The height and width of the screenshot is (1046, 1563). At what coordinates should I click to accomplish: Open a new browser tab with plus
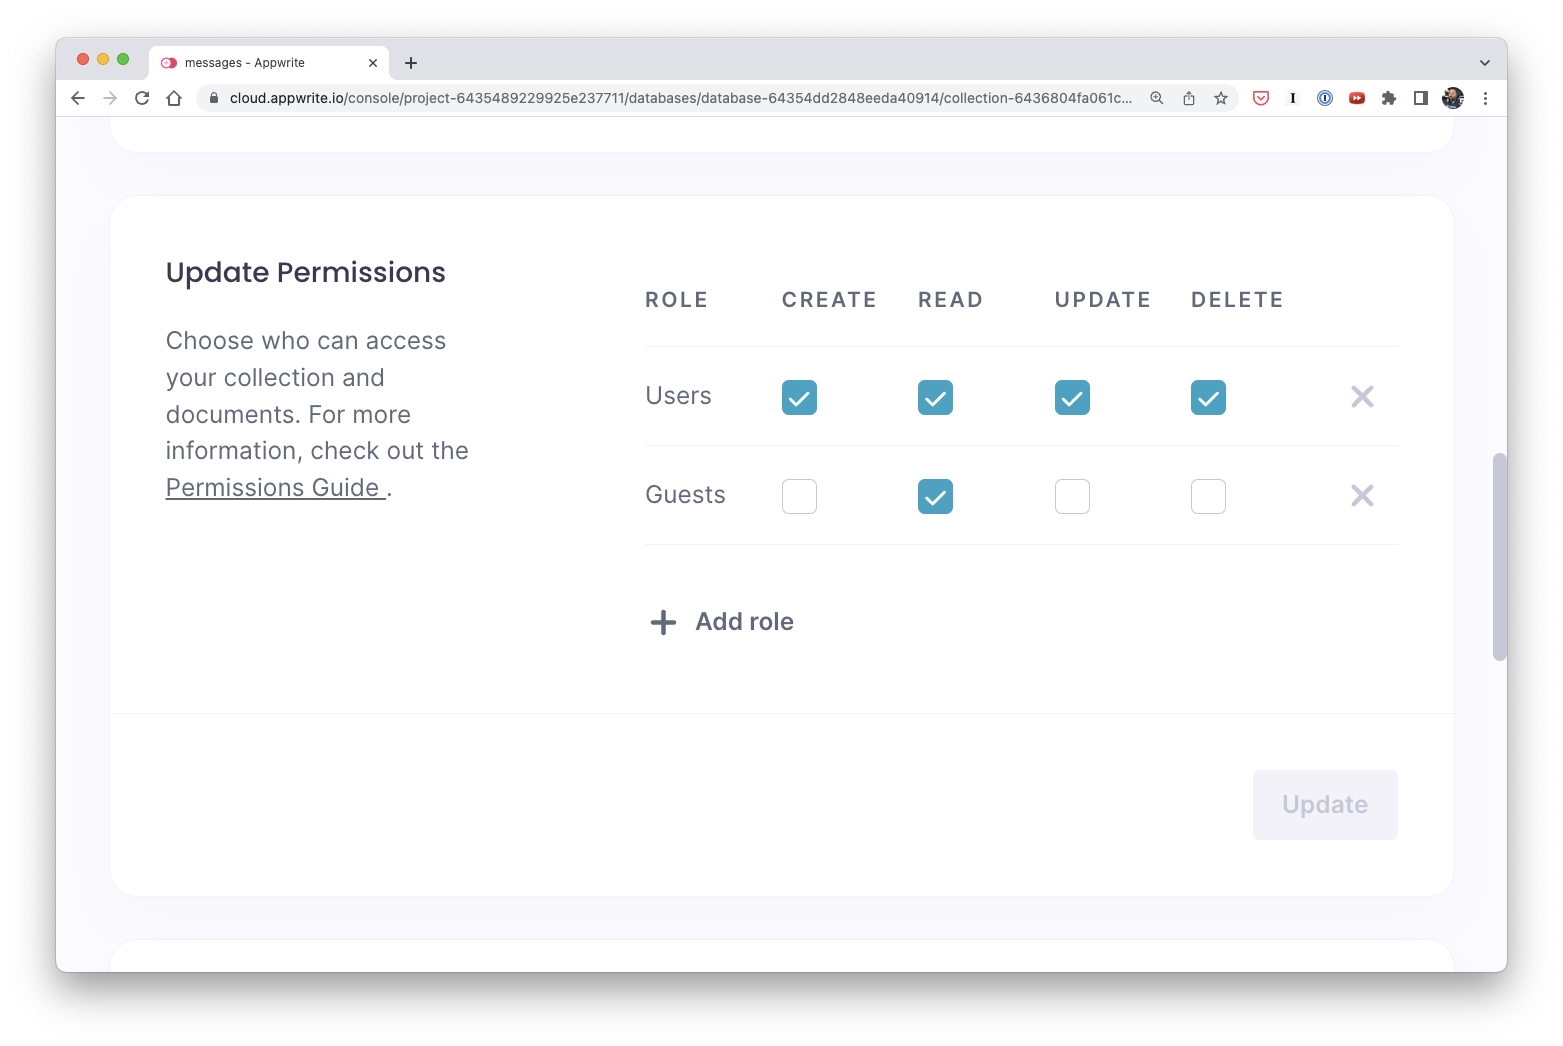coord(411,63)
